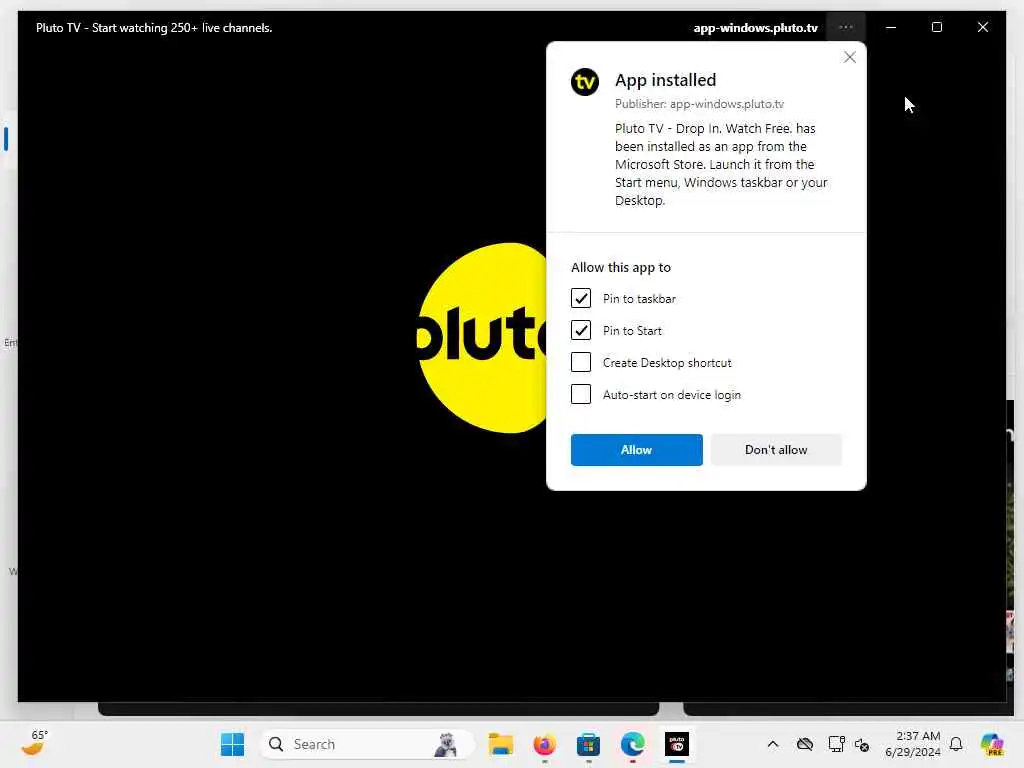Image resolution: width=1024 pixels, height=768 pixels.
Task: Minimize the Pluto TV window
Action: [891, 27]
